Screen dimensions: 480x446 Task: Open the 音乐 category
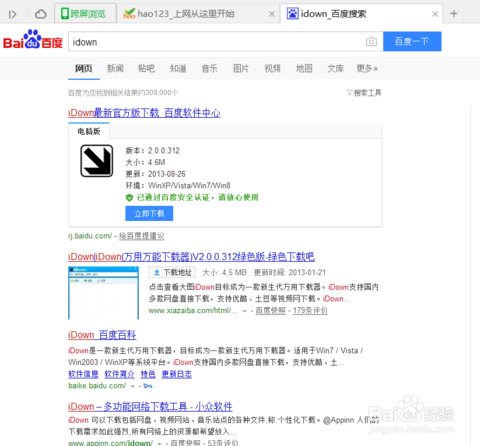coord(209,69)
